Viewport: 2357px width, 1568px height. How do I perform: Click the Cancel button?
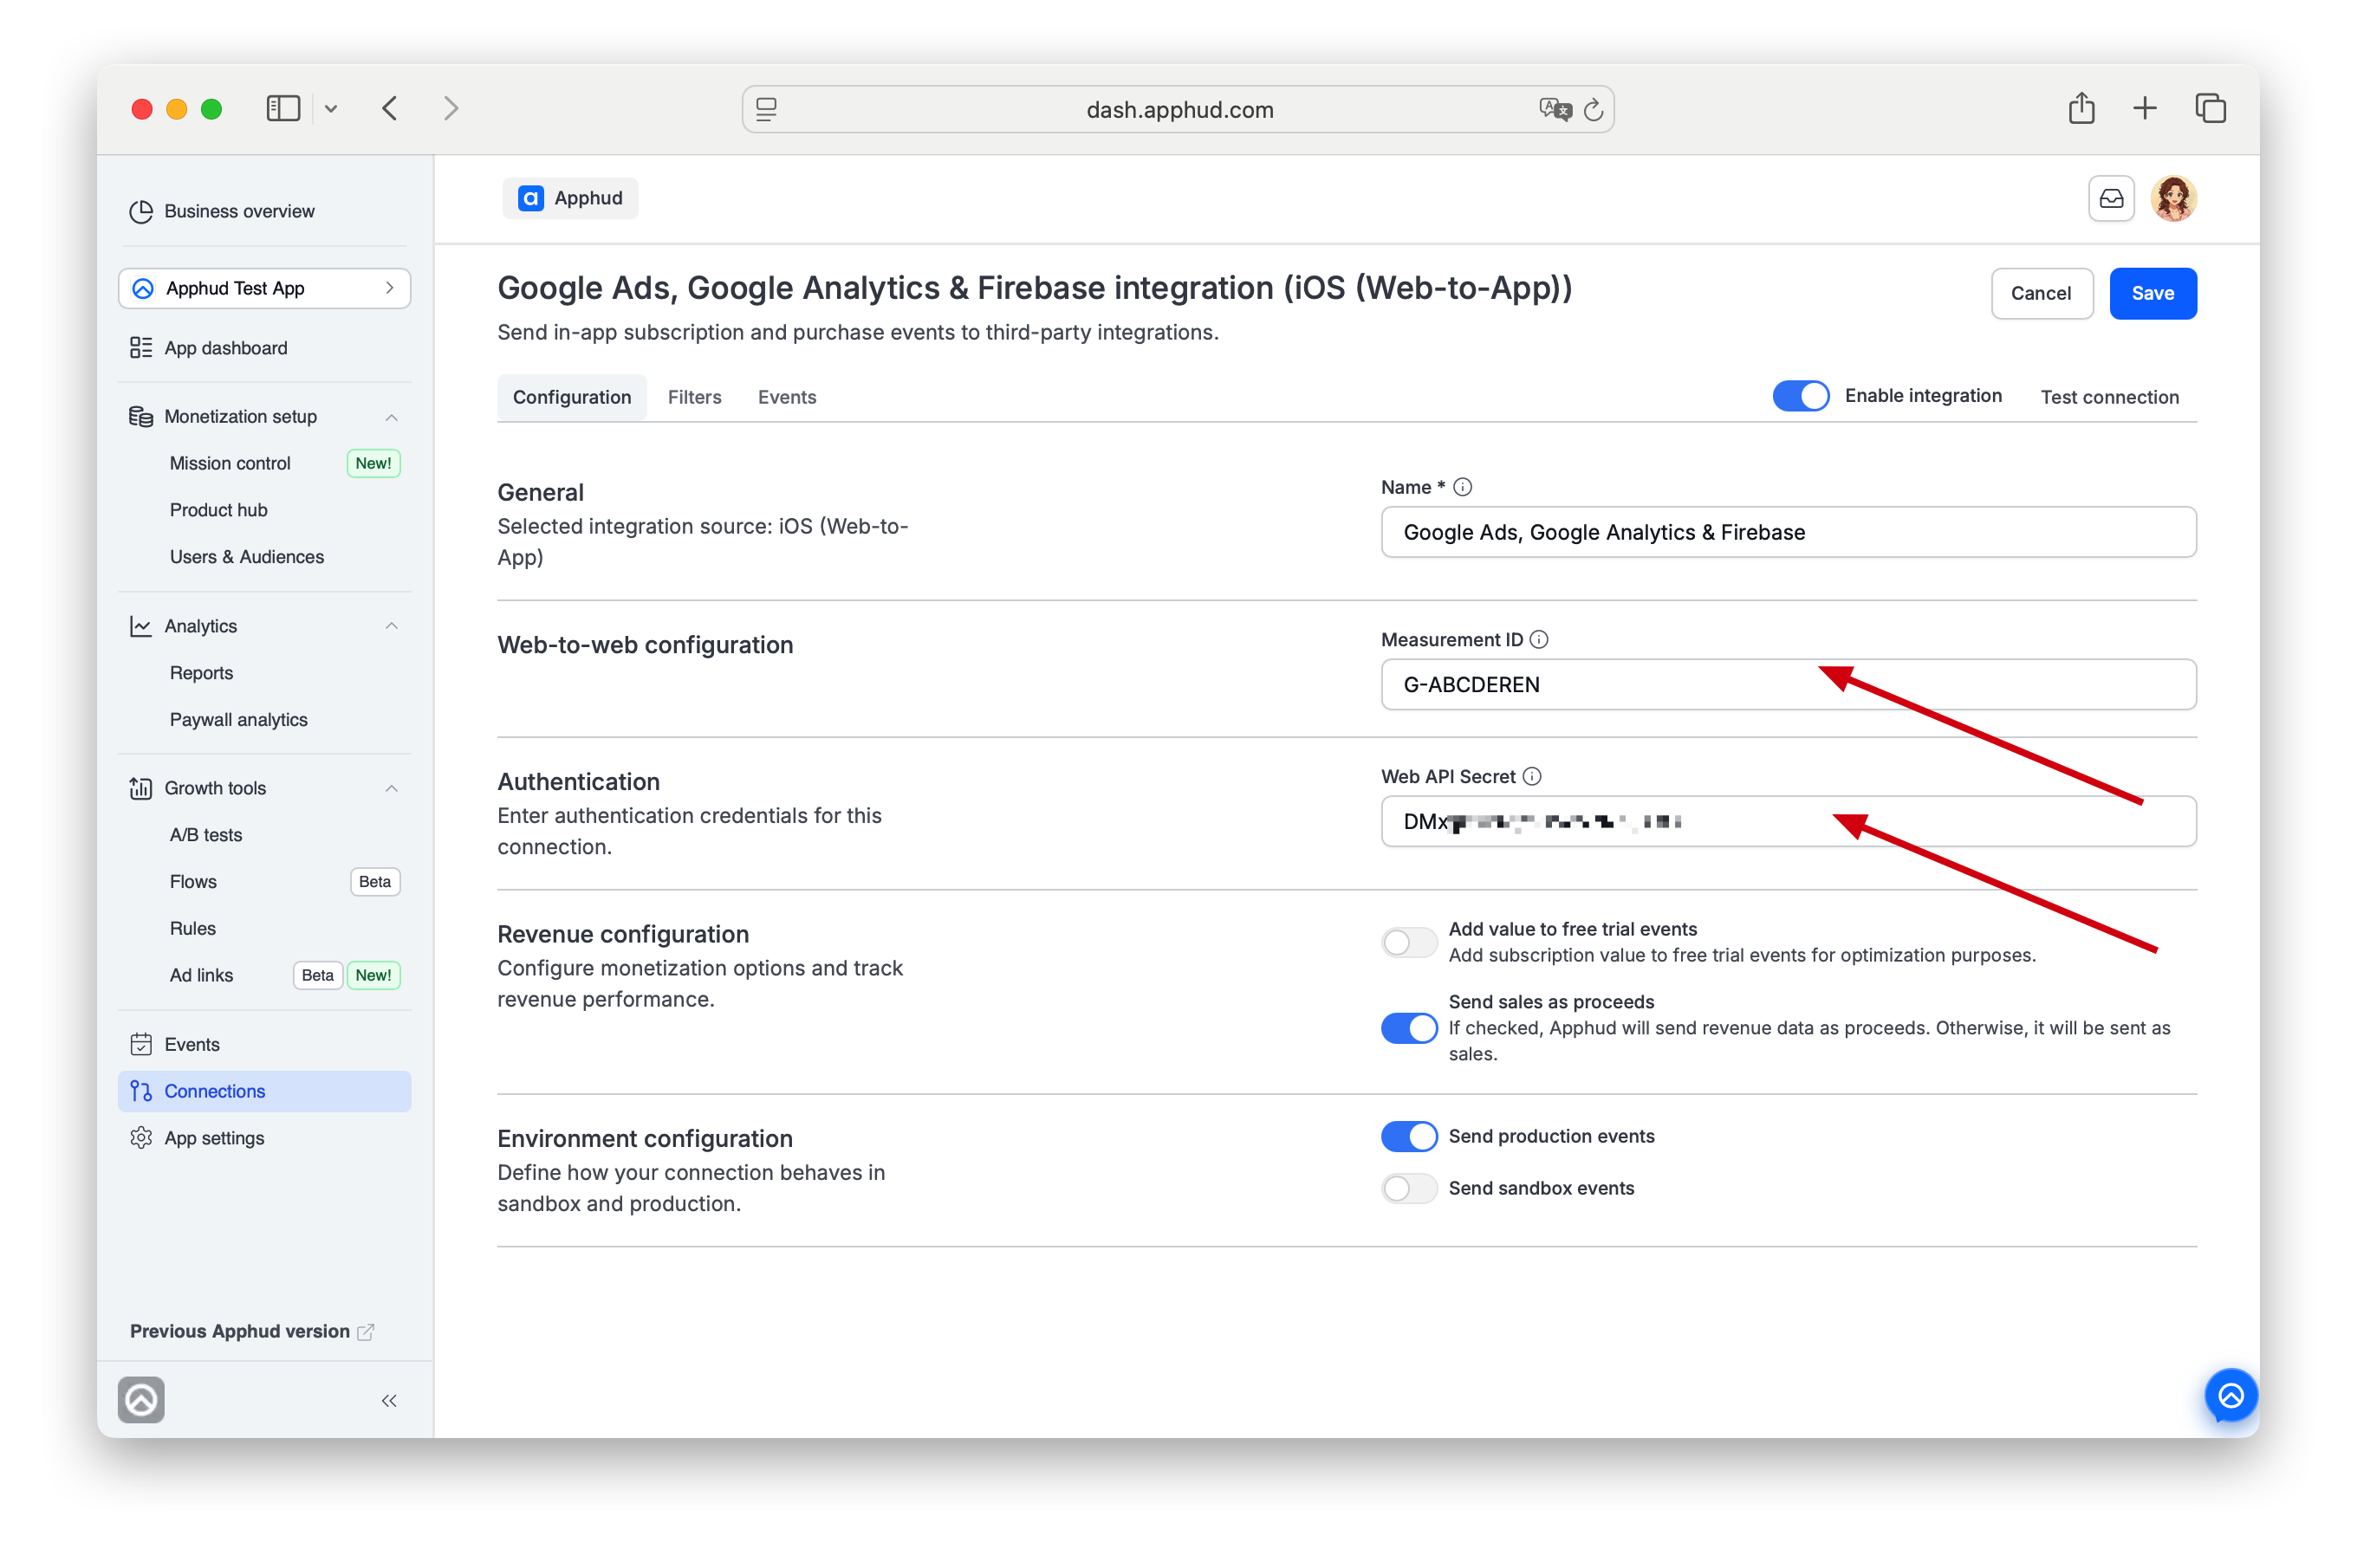point(2041,293)
